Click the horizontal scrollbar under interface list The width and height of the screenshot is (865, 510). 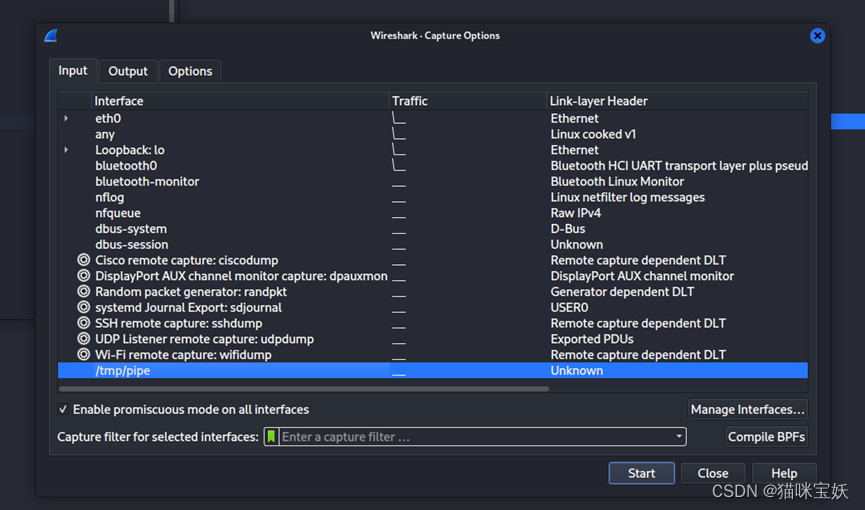click(303, 389)
